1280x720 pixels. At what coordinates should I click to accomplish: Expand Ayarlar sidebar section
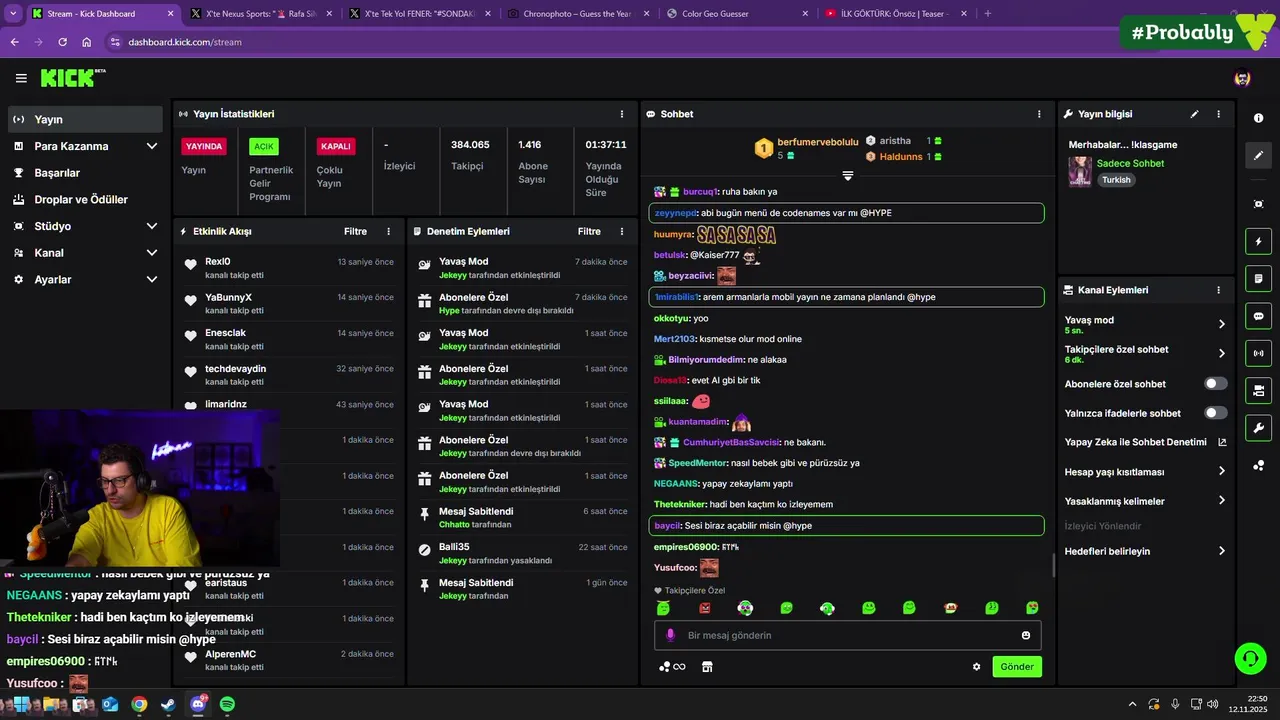(x=152, y=280)
